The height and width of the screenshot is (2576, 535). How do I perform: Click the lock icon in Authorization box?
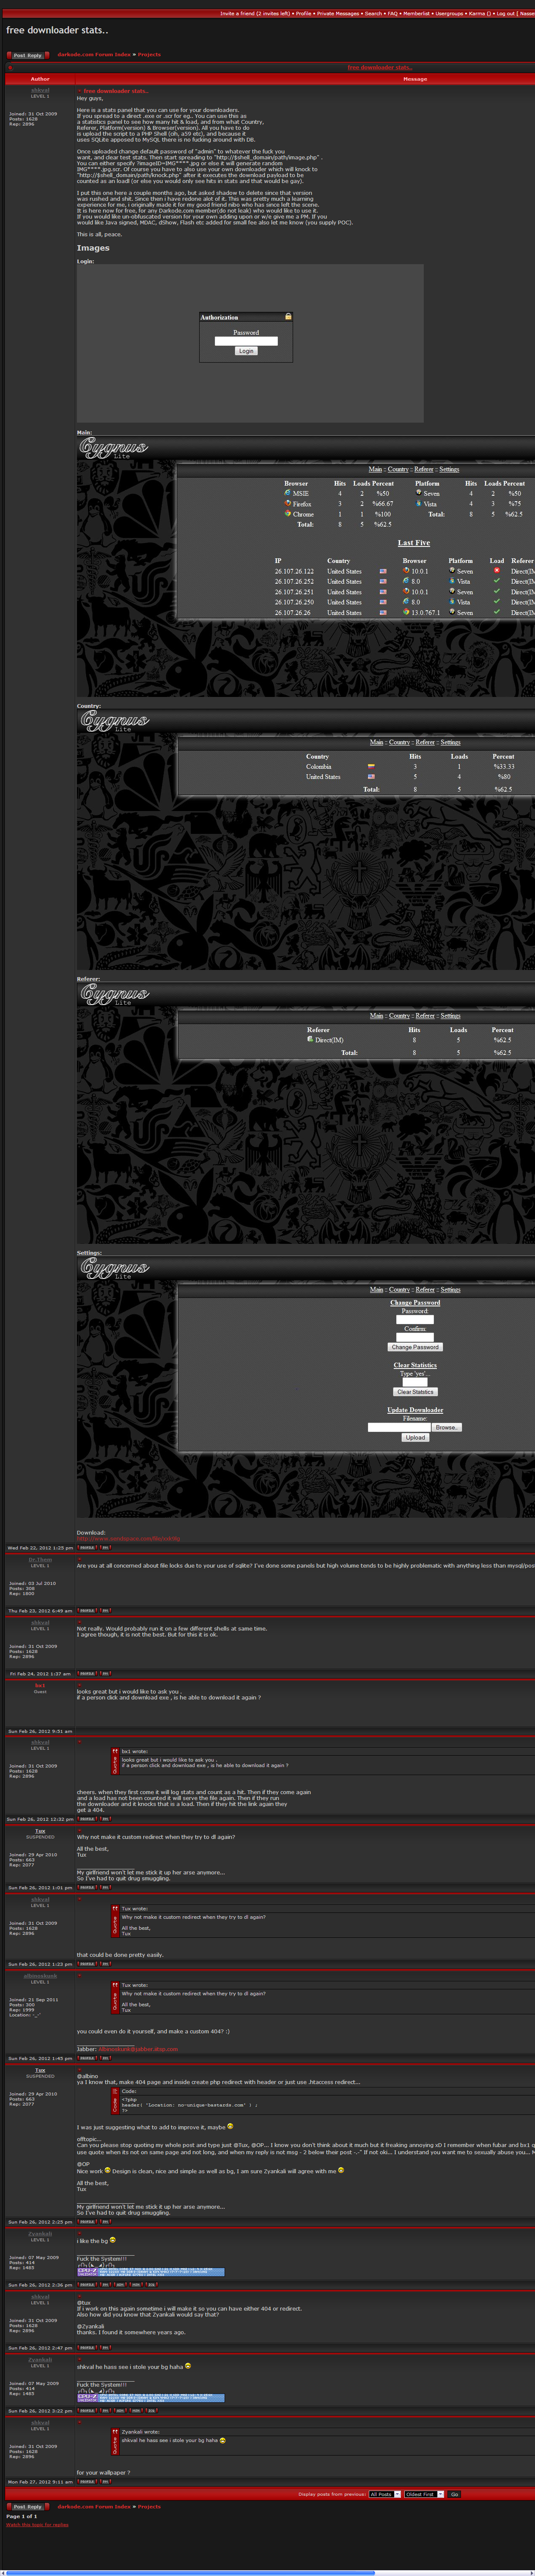click(x=288, y=317)
